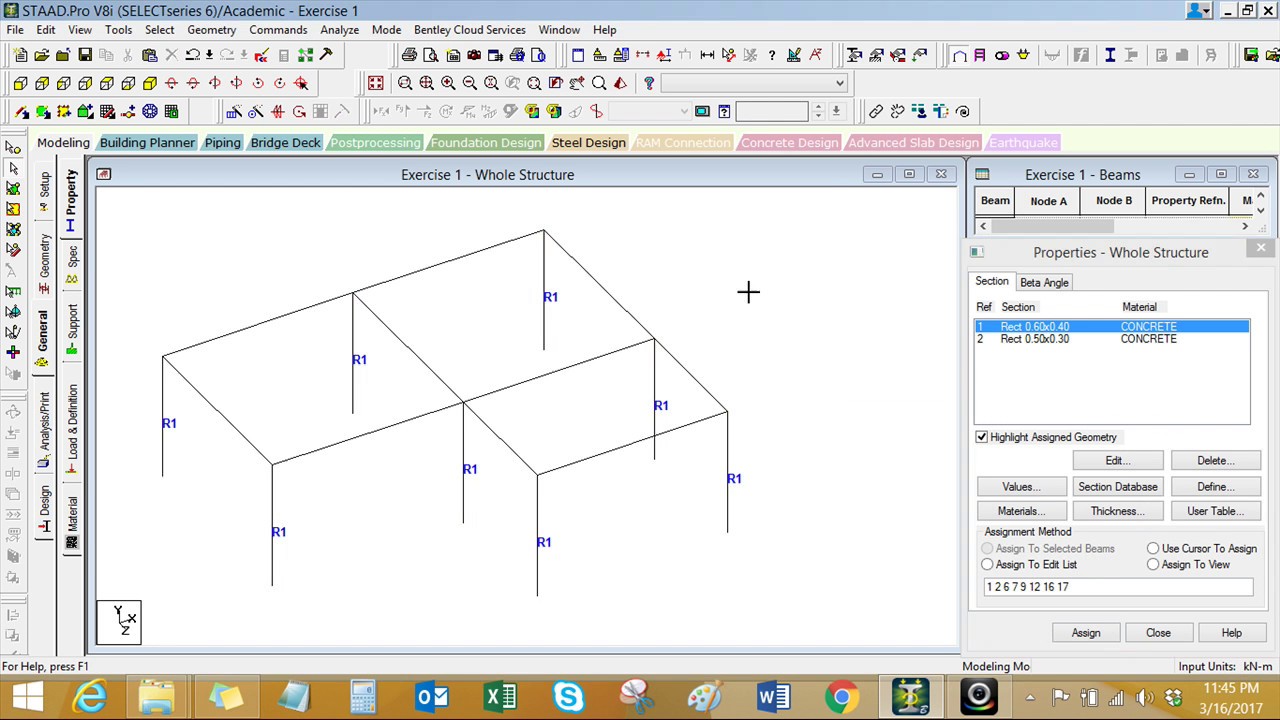Open Google Chrome from the taskbar

(x=842, y=696)
